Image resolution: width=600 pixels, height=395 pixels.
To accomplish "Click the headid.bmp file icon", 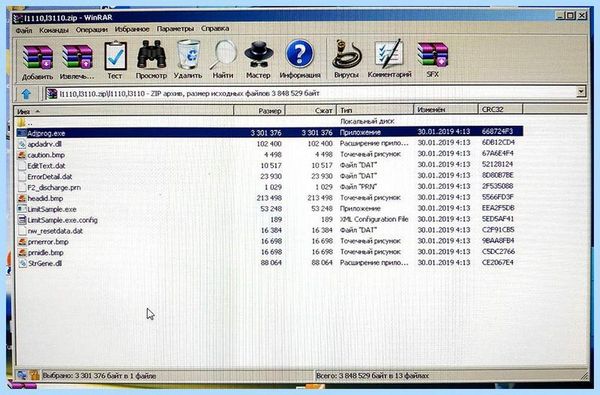I will pos(22,198).
